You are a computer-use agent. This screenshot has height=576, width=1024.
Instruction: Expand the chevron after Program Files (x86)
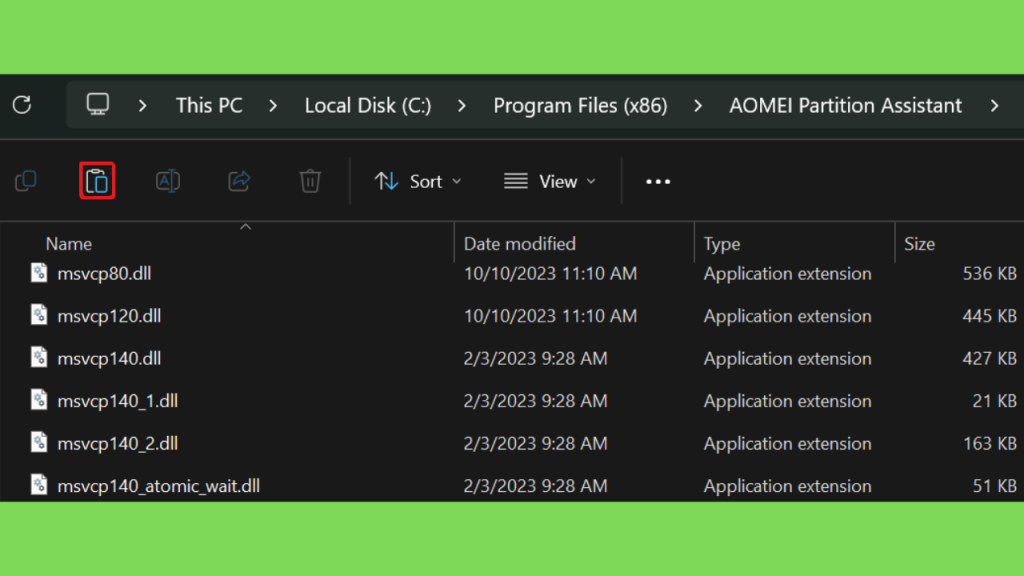coord(697,105)
